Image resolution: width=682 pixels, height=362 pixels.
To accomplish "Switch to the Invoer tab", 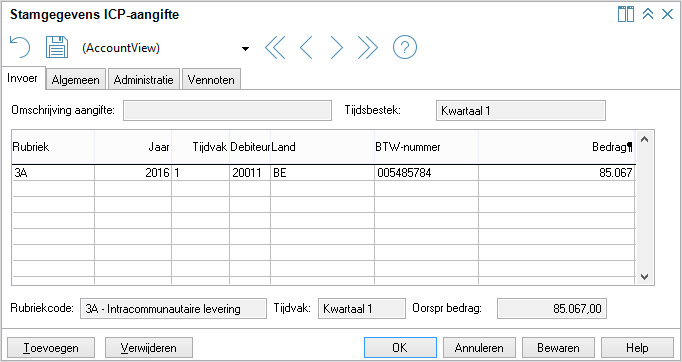I will coord(23,79).
